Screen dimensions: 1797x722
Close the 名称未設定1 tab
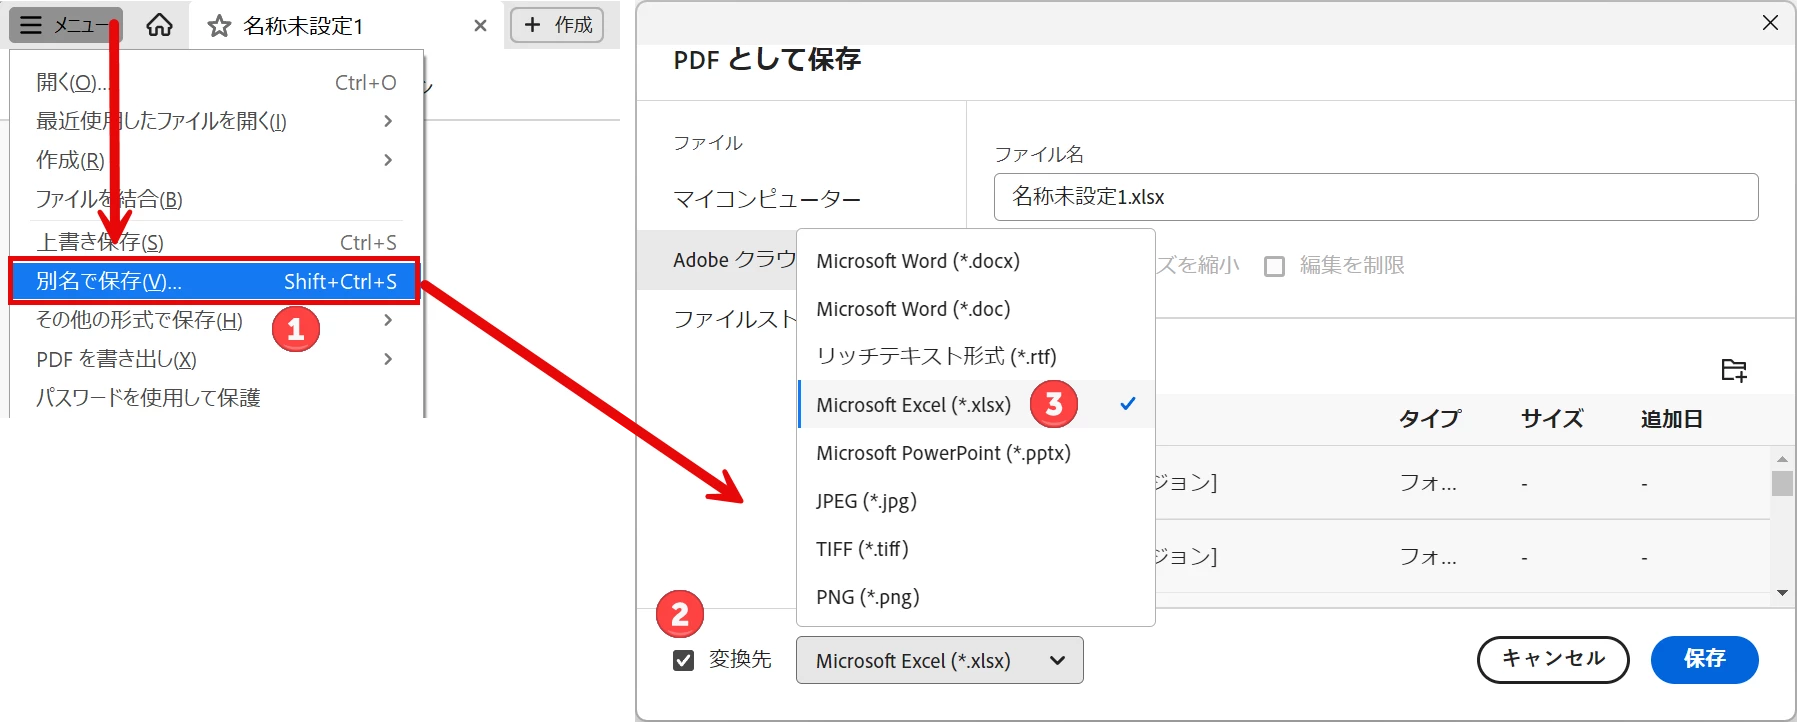[x=480, y=26]
